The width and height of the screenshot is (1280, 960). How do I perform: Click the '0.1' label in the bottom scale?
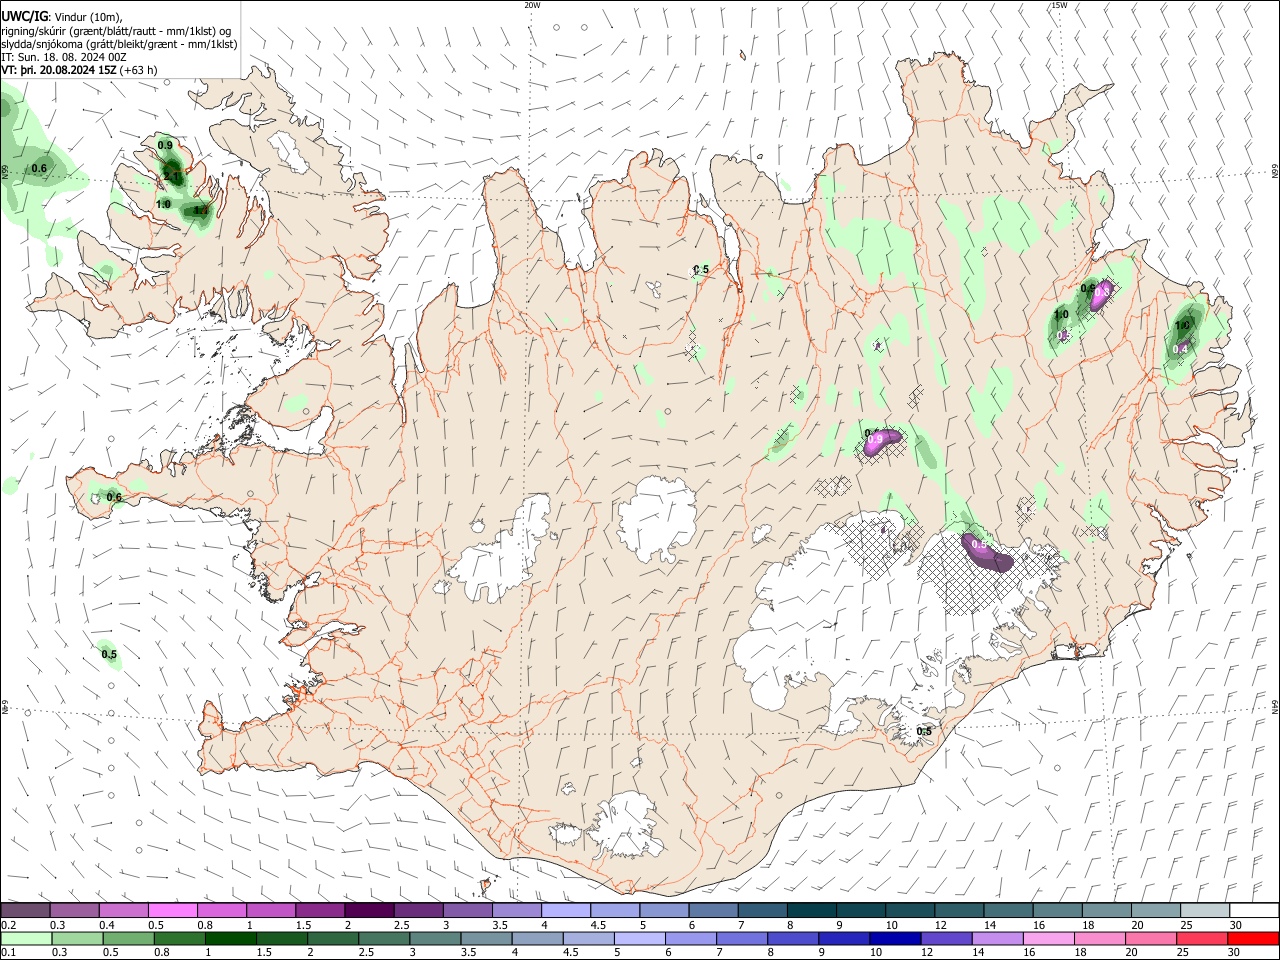click(x=8, y=953)
